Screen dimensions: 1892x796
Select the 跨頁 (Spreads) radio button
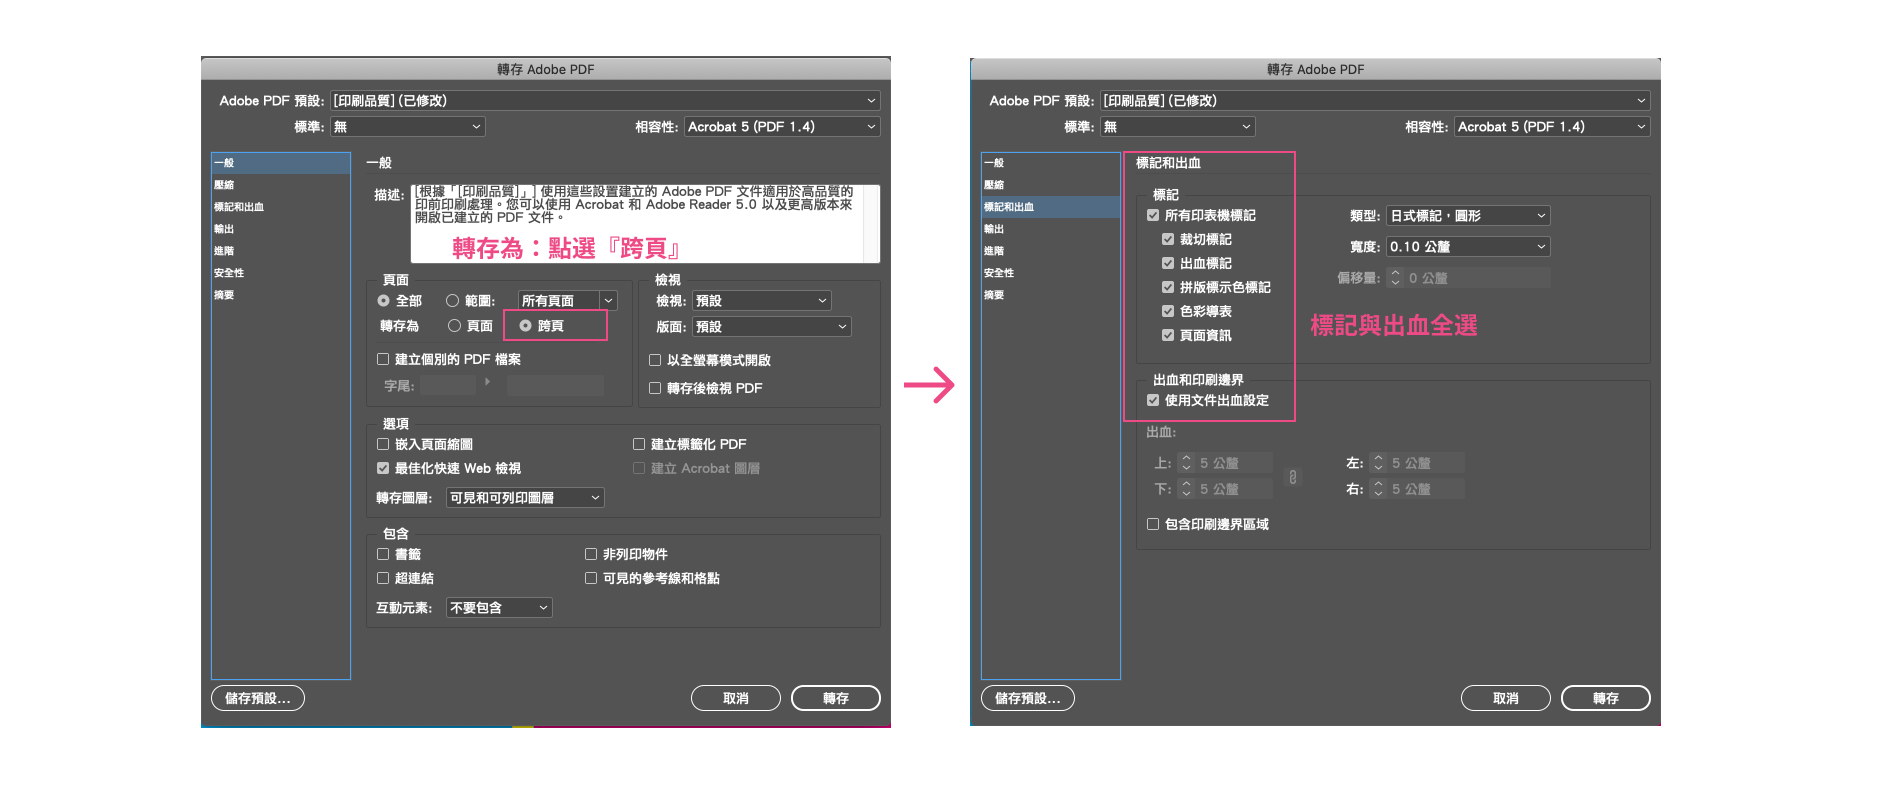pyautogui.click(x=525, y=326)
